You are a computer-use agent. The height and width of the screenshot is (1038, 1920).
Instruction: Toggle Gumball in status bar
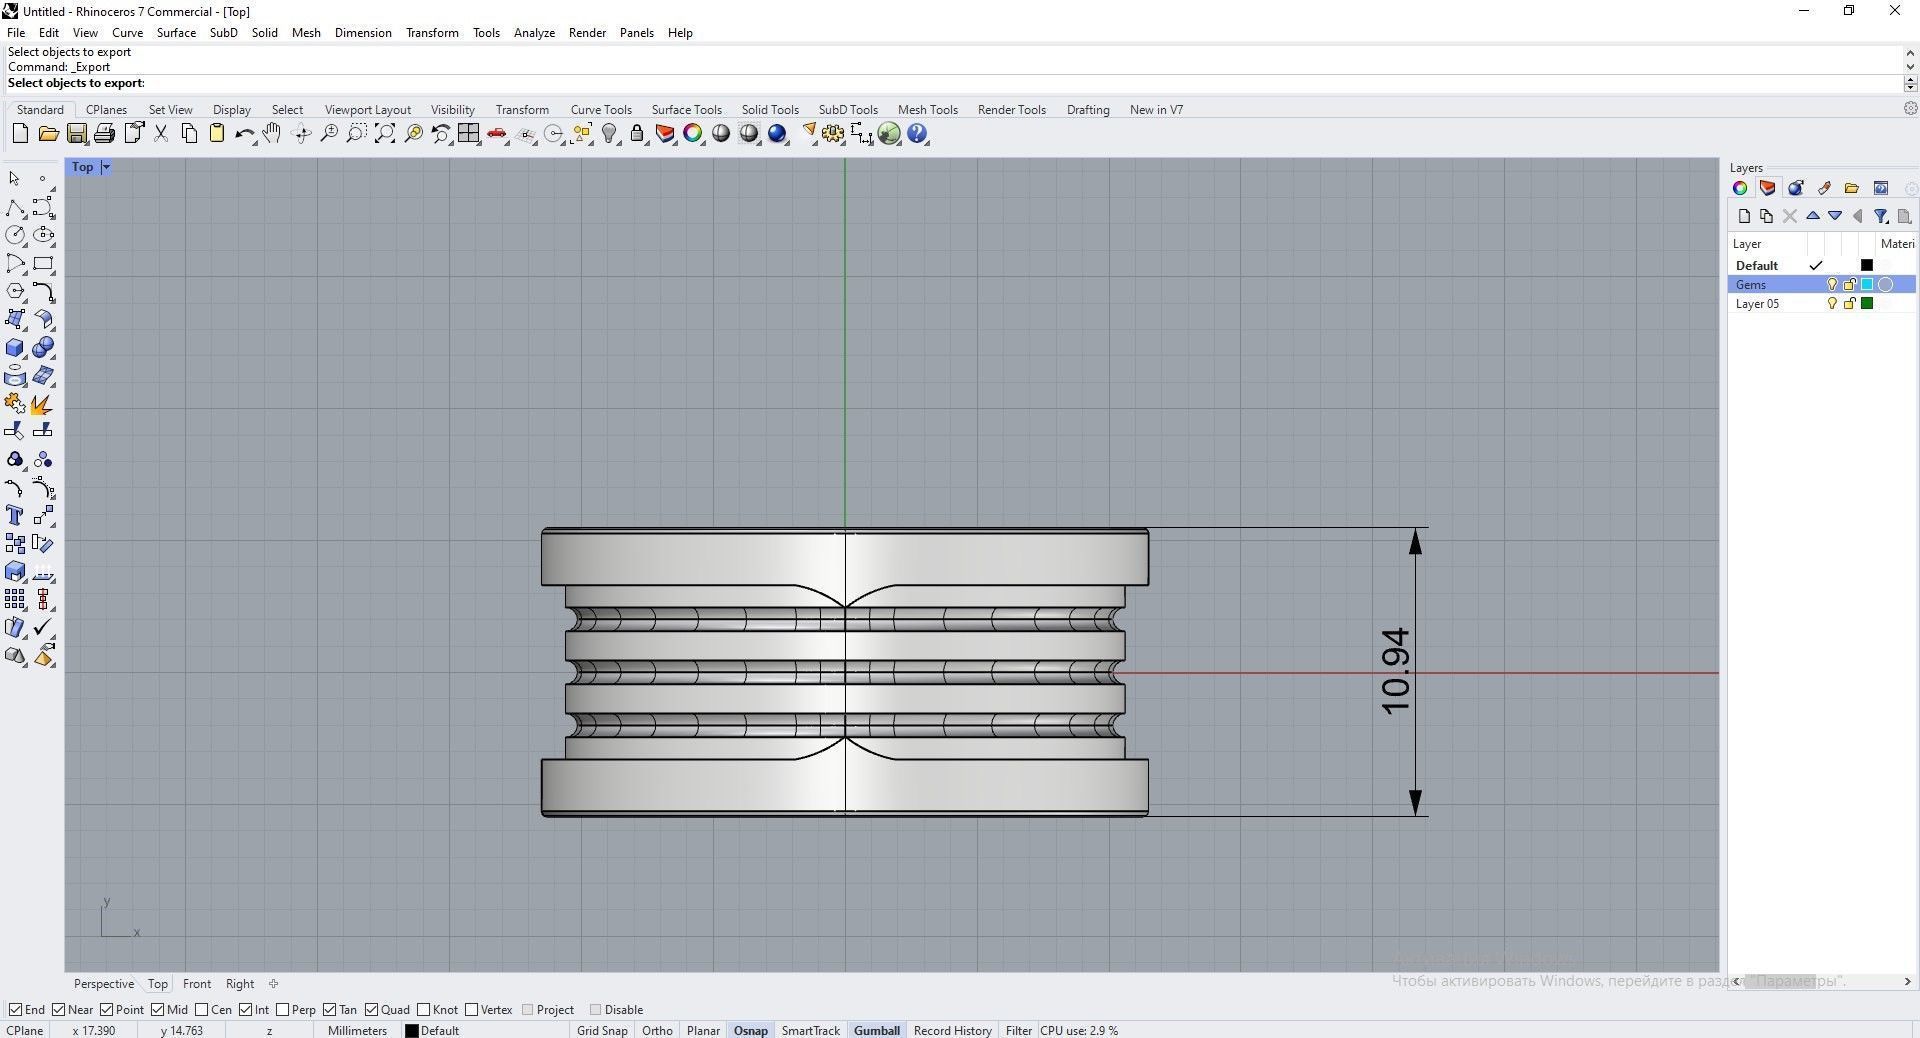coord(877,1031)
